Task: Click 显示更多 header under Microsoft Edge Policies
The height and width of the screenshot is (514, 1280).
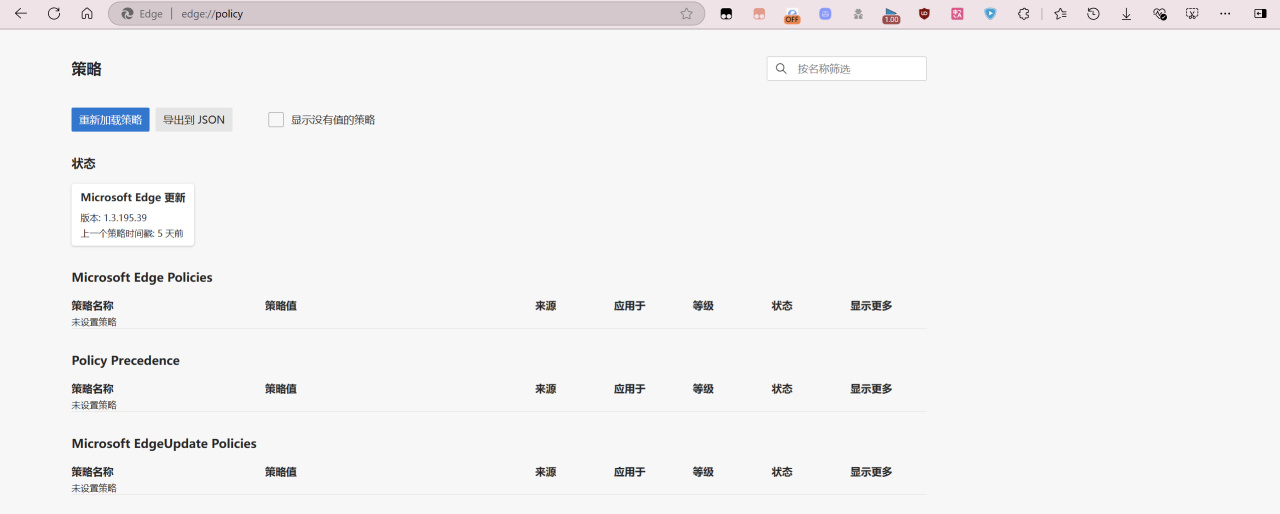Action: tap(871, 306)
